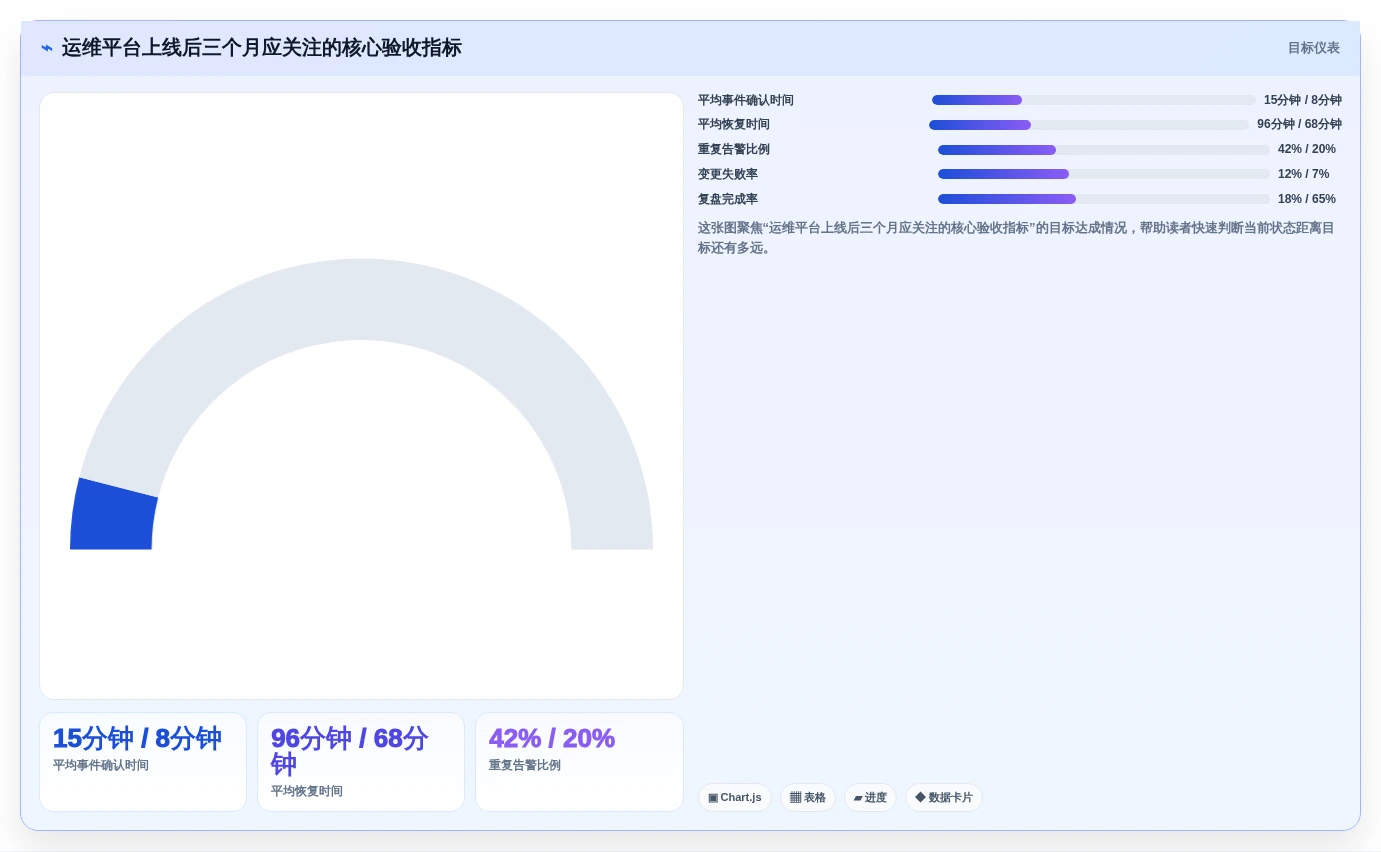Click the 数据卡片 tag chip

(x=944, y=797)
